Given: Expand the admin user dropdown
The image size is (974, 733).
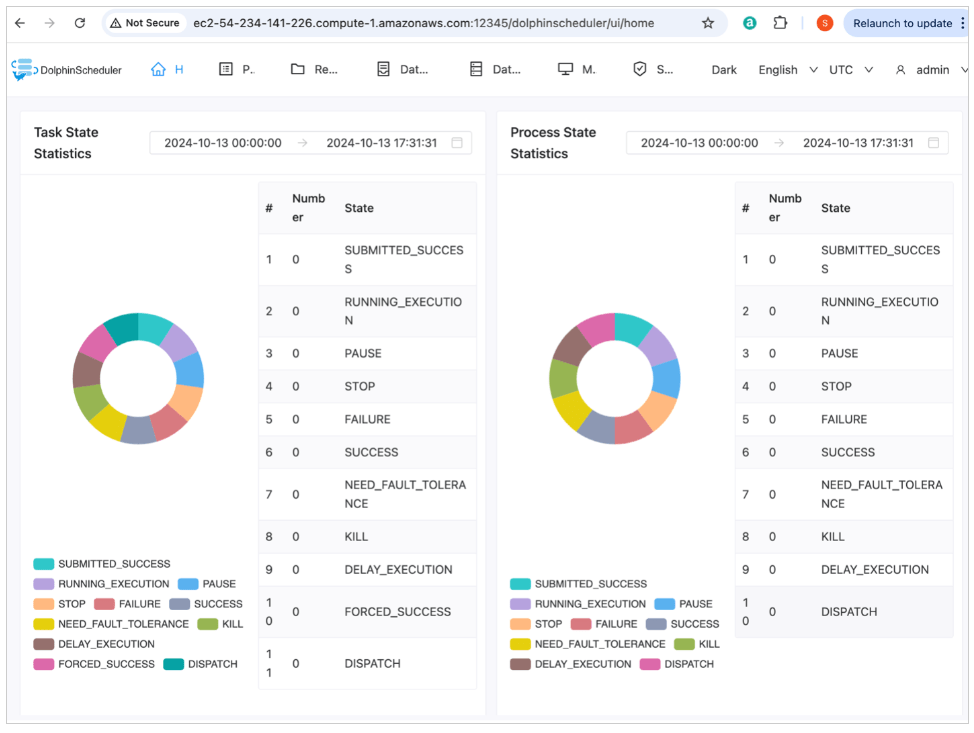Looking at the screenshot, I should click(x=932, y=70).
